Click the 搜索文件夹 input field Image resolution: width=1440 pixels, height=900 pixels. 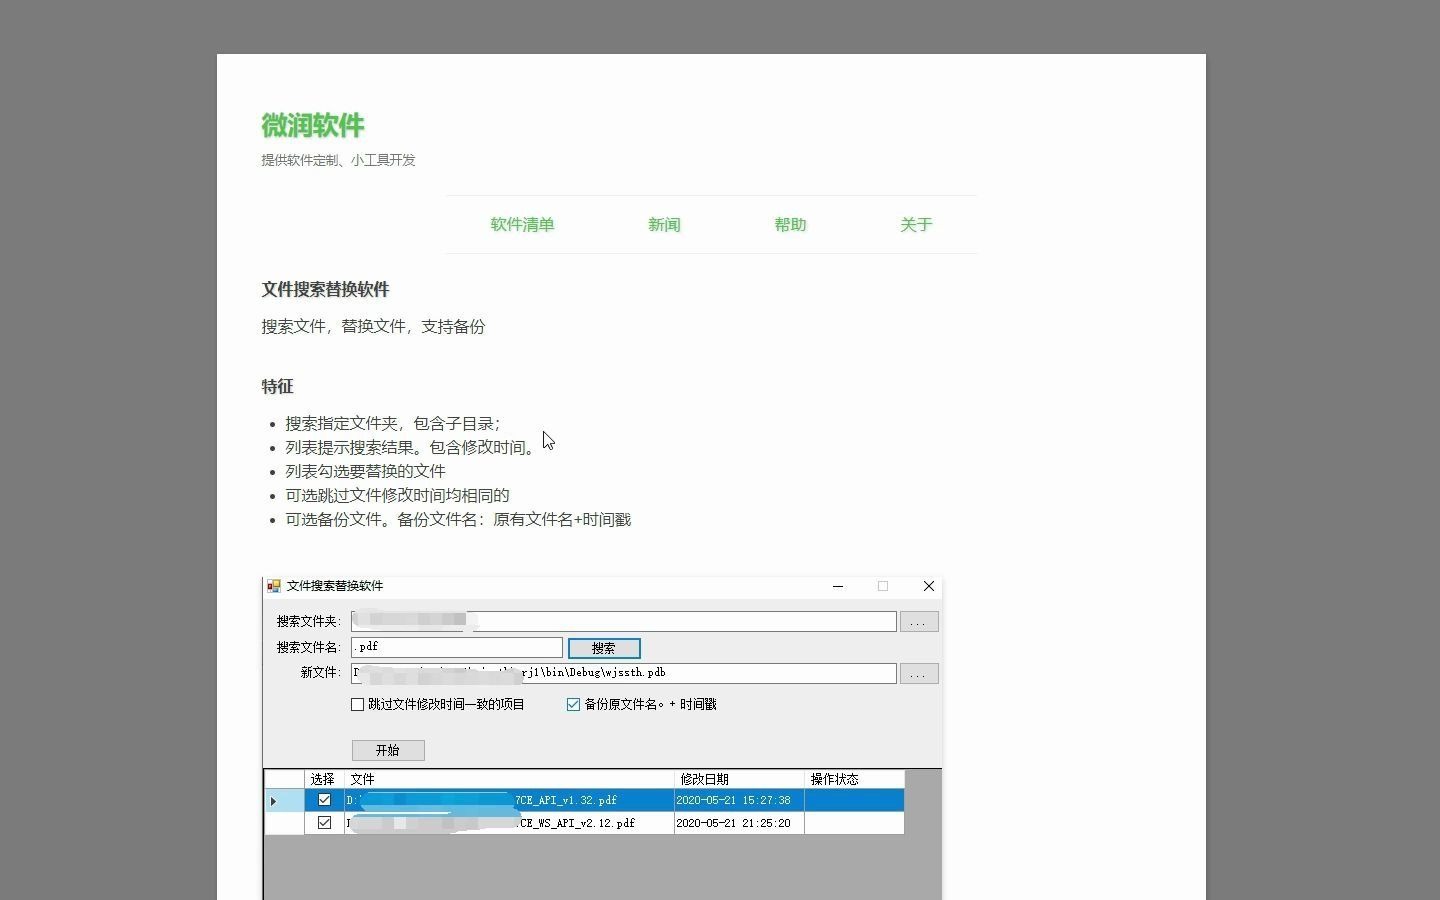click(623, 622)
